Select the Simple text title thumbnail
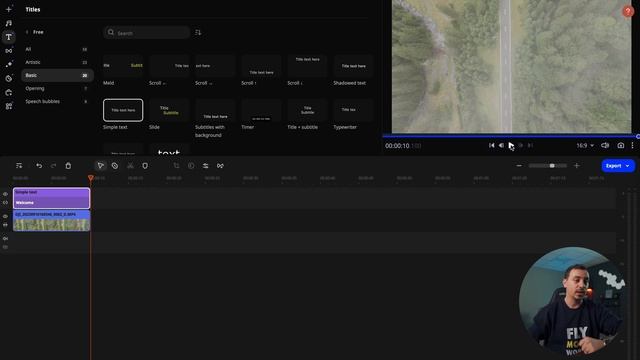640x360 pixels. pyautogui.click(x=123, y=110)
